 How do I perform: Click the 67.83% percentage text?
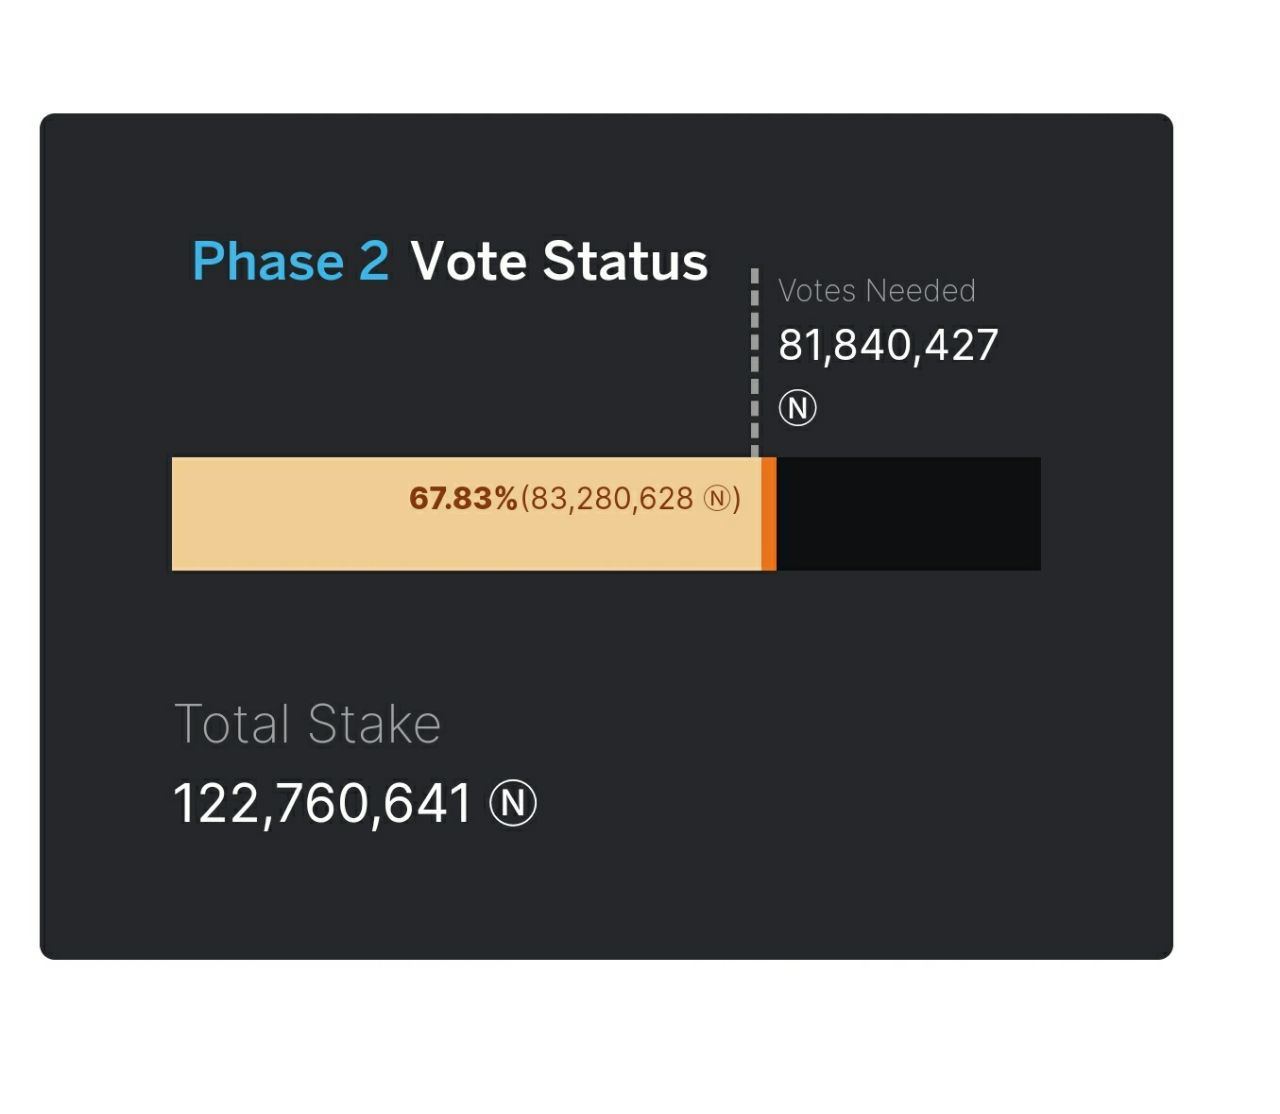[x=463, y=498]
